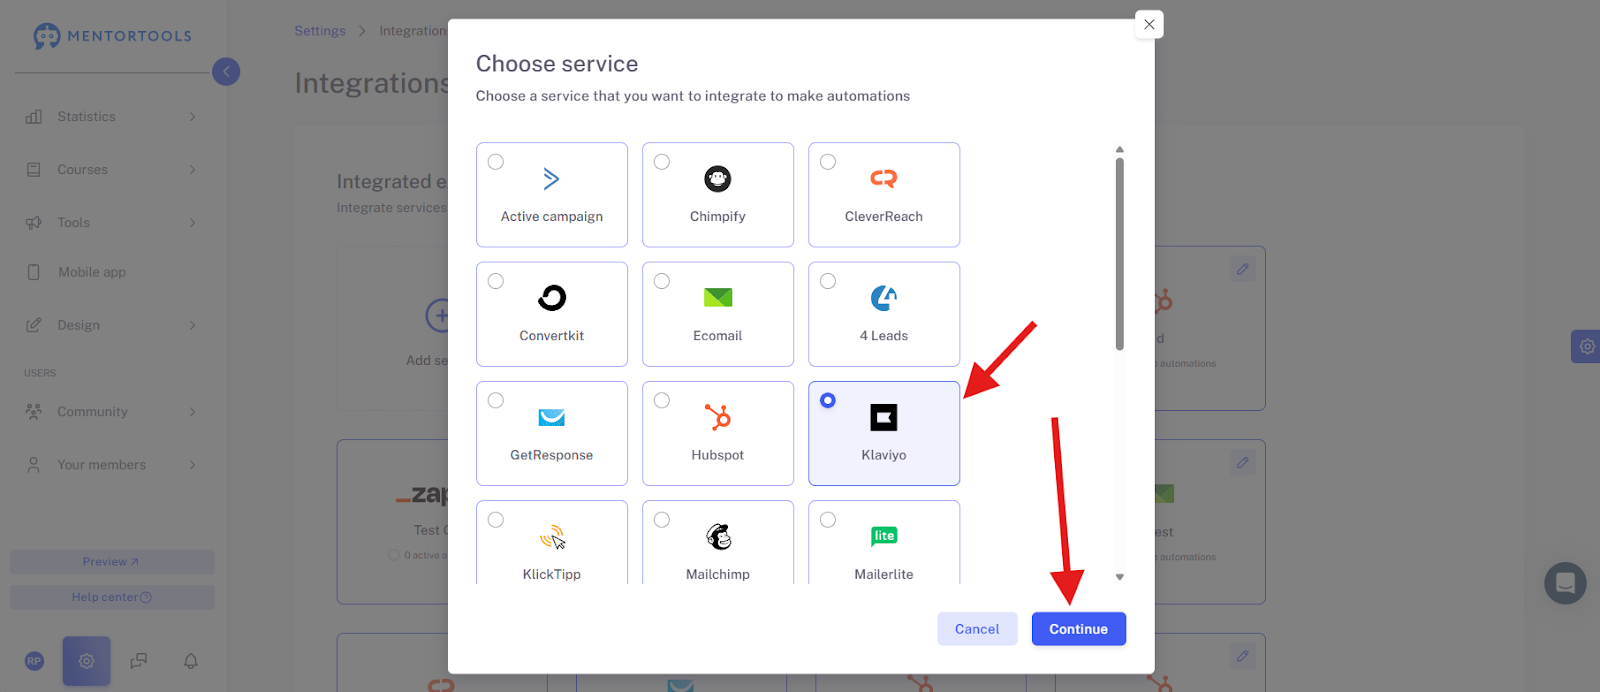Click the scrollbar up arrow in dialog
This screenshot has height=692, width=1600.
tap(1120, 149)
